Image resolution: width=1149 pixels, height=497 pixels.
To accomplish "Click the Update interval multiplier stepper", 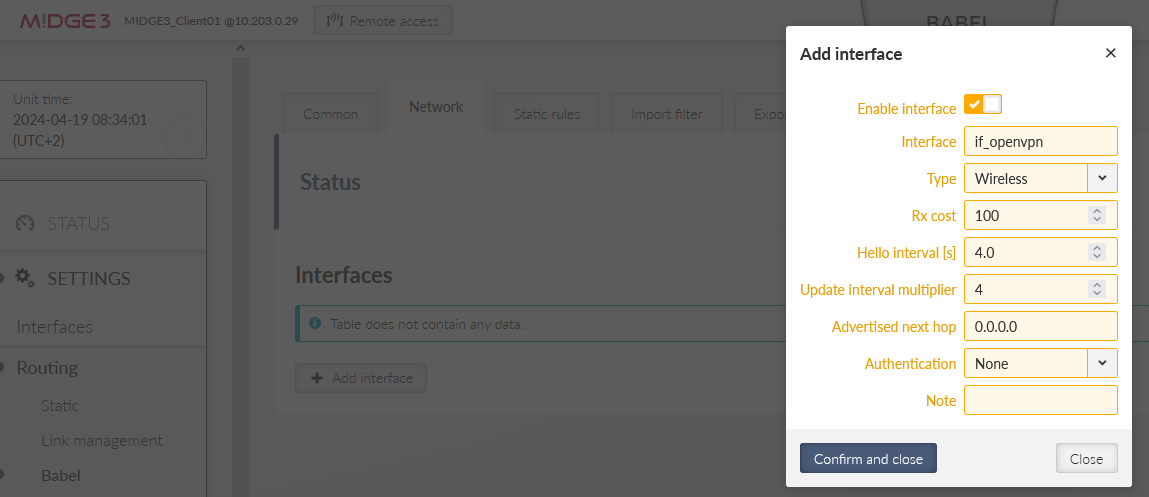I will click(x=1097, y=289).
